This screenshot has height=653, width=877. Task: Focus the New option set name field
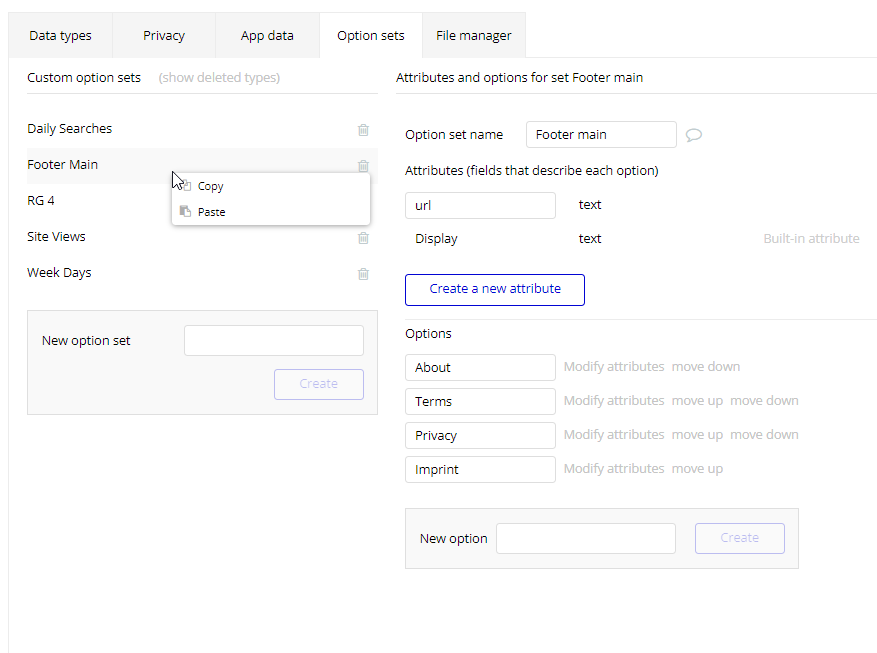[273, 340]
